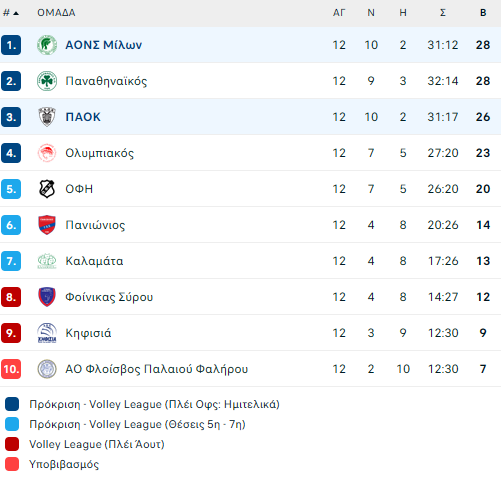Viewport: 501px width, 479px height.
Task: Click the Καλαμάτα green logo
Action: click(x=47, y=261)
